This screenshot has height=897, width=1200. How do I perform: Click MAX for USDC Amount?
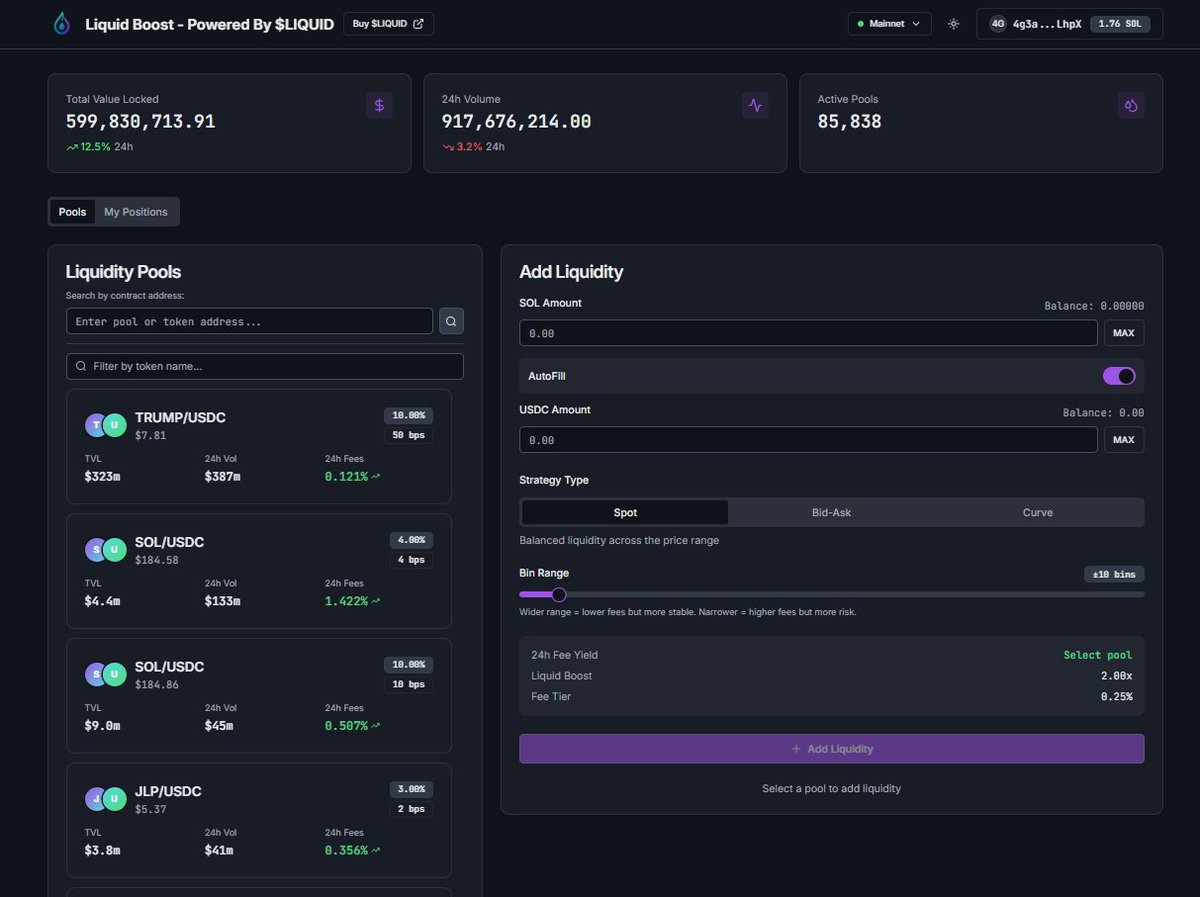pos(1124,440)
